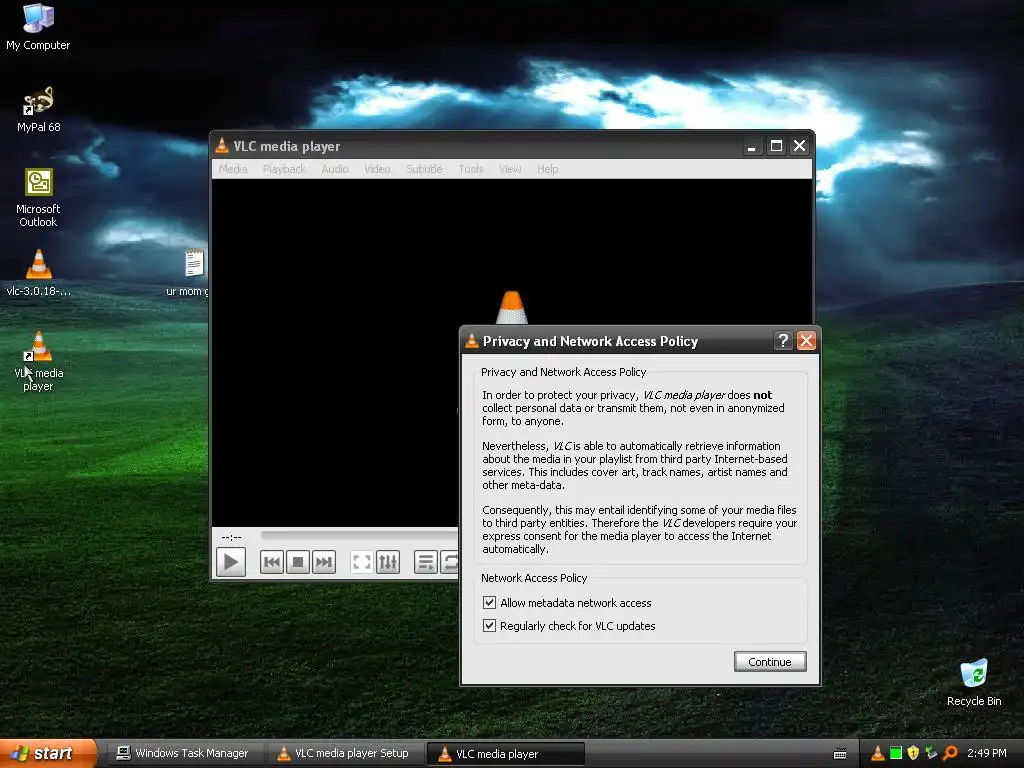Viewport: 1024px width, 768px height.
Task: Open the Playback menu
Action: pos(284,169)
